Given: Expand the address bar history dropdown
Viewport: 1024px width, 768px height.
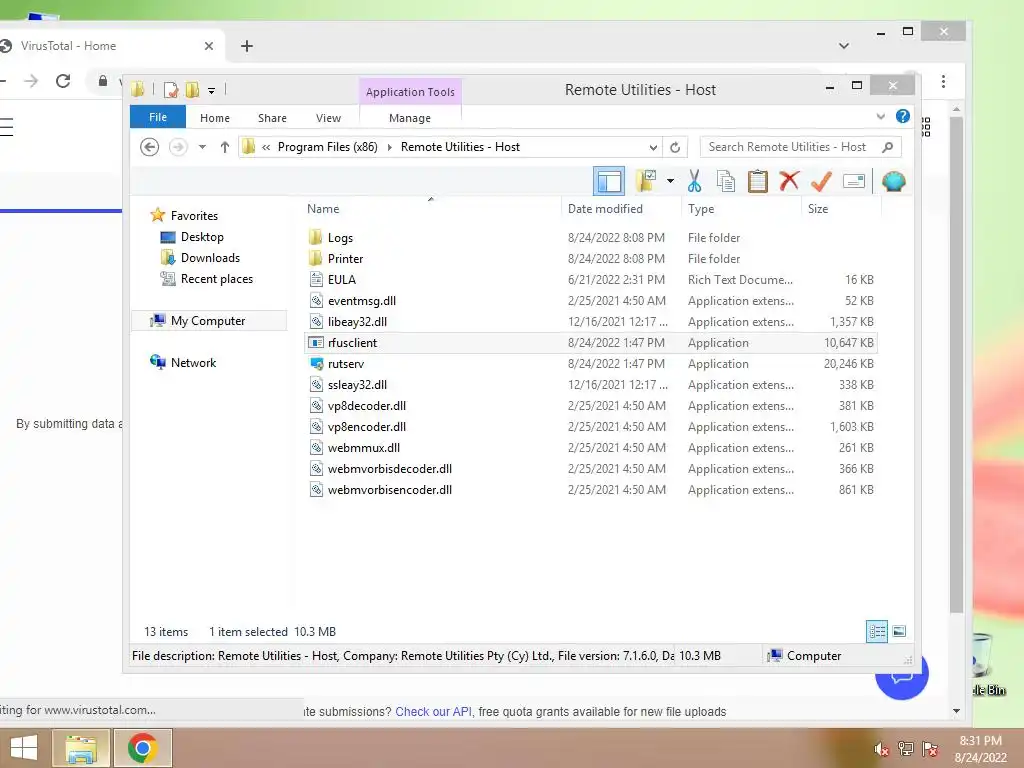Looking at the screenshot, I should (653, 147).
